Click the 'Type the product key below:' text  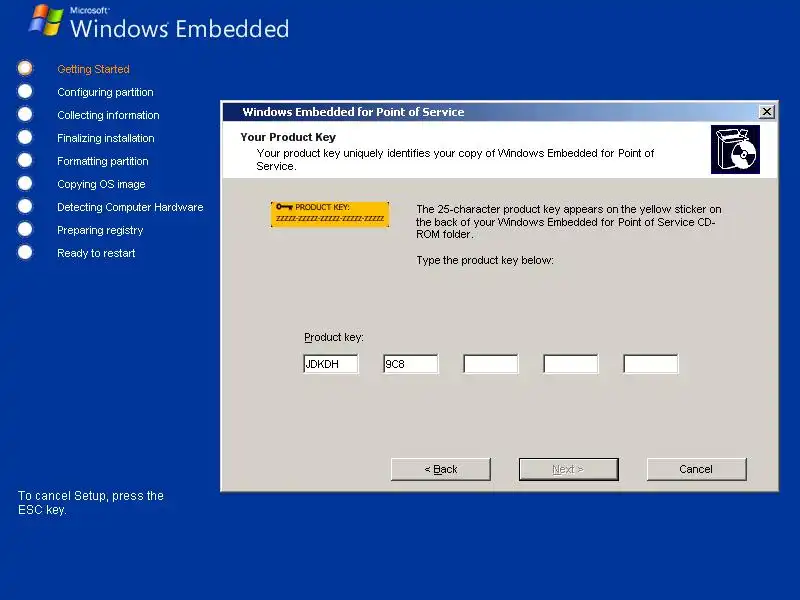(485, 260)
